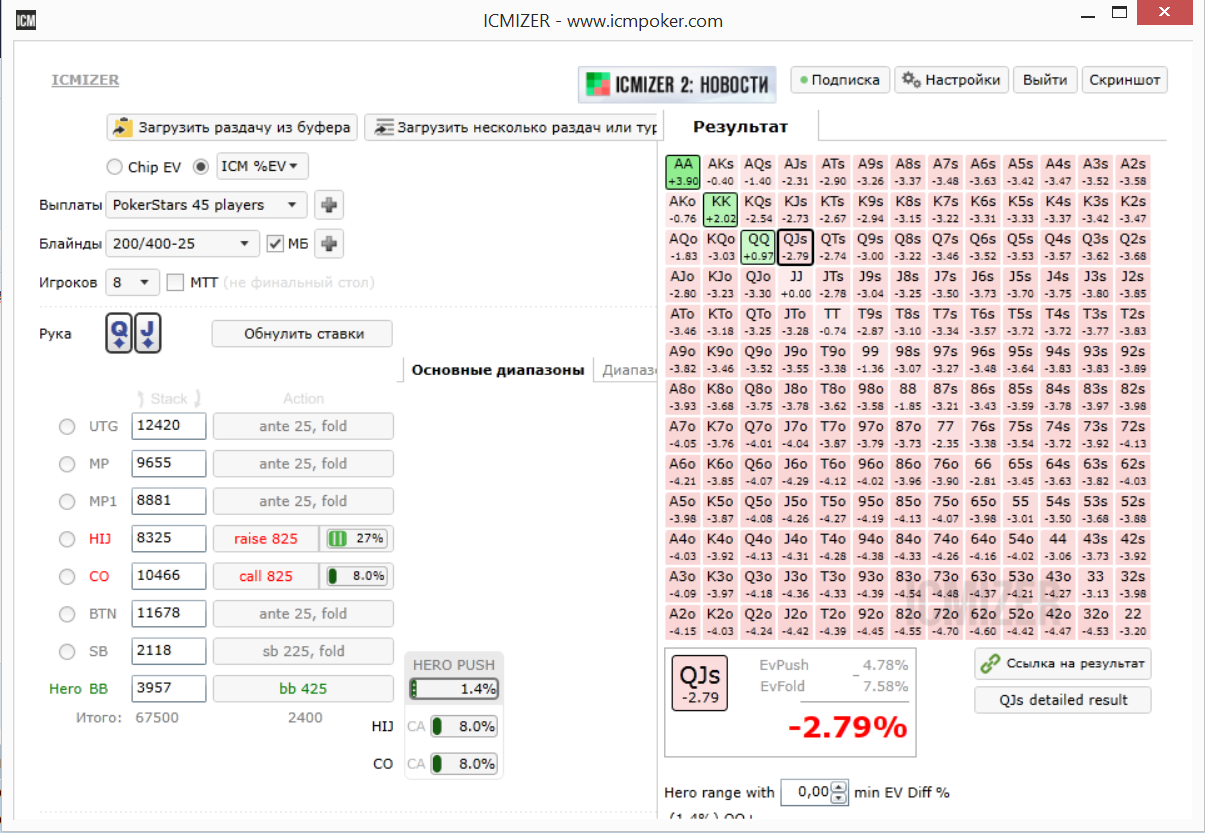Image resolution: width=1205 pixels, height=833 pixels.
Task: Take a screenshot with the Скриншот button
Action: 1125,80
